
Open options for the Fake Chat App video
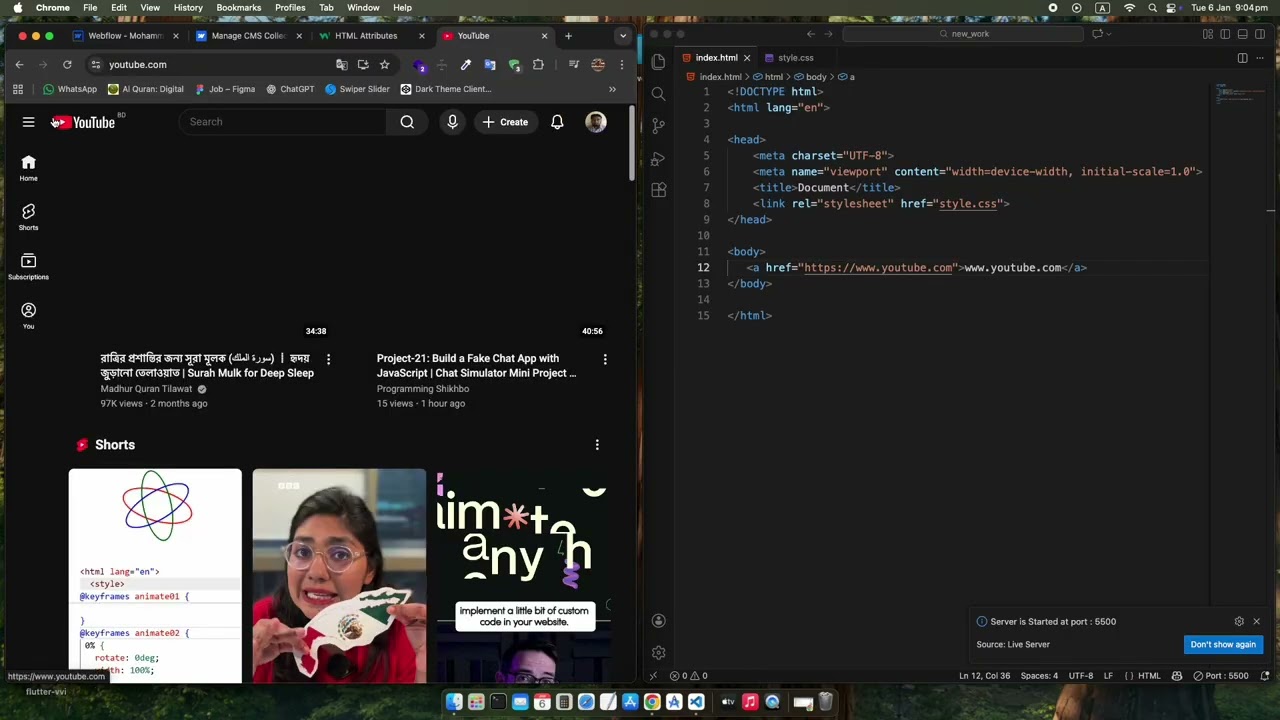click(x=605, y=359)
